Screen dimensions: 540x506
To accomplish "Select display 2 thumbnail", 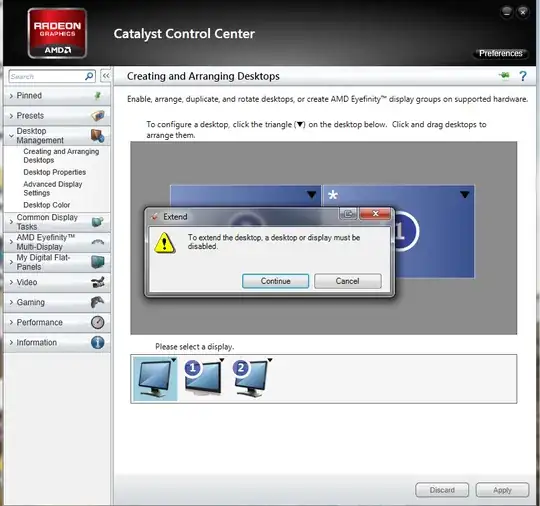I will pyautogui.click(x=251, y=379).
